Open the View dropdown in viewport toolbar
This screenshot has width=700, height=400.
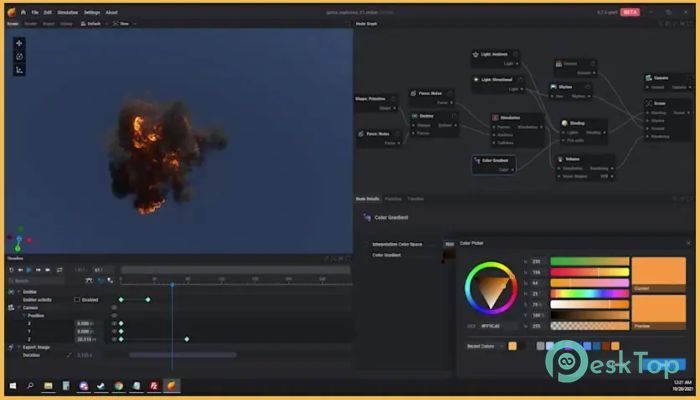(125, 24)
